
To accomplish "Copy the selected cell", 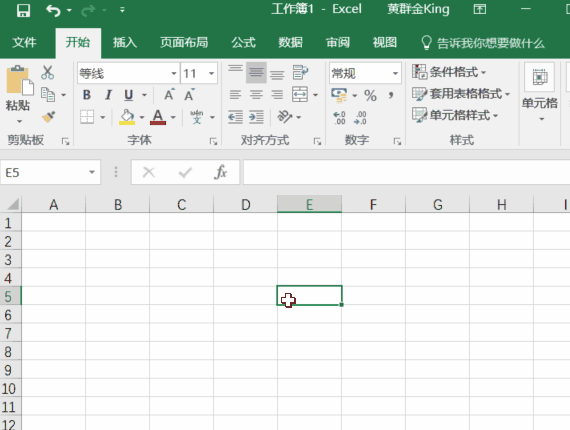I will (x=48, y=95).
